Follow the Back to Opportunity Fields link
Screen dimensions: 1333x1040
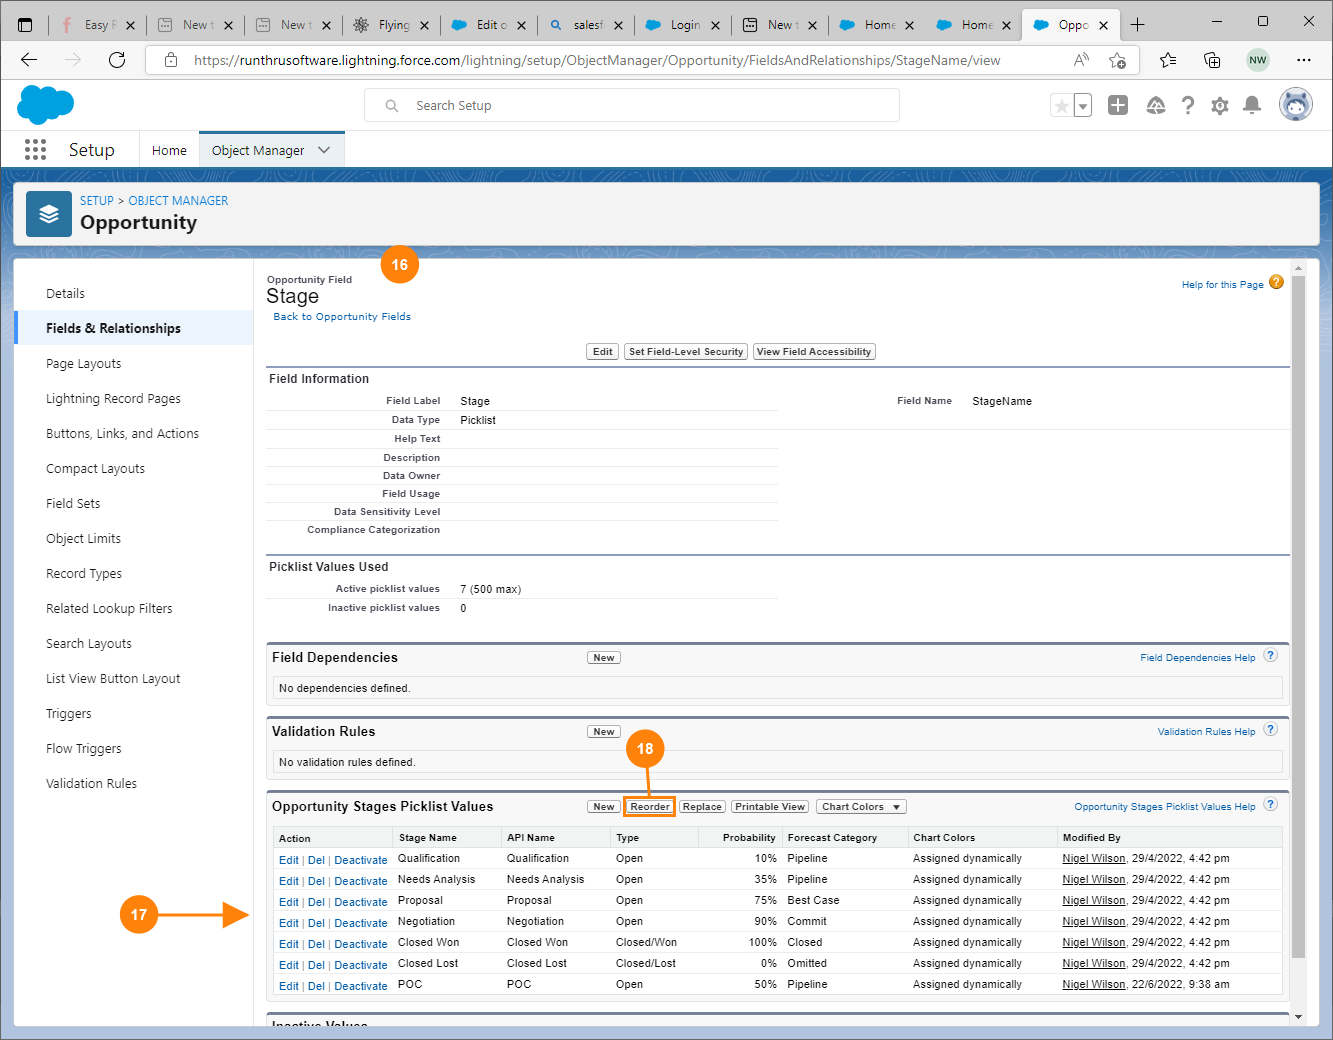pyautogui.click(x=342, y=317)
